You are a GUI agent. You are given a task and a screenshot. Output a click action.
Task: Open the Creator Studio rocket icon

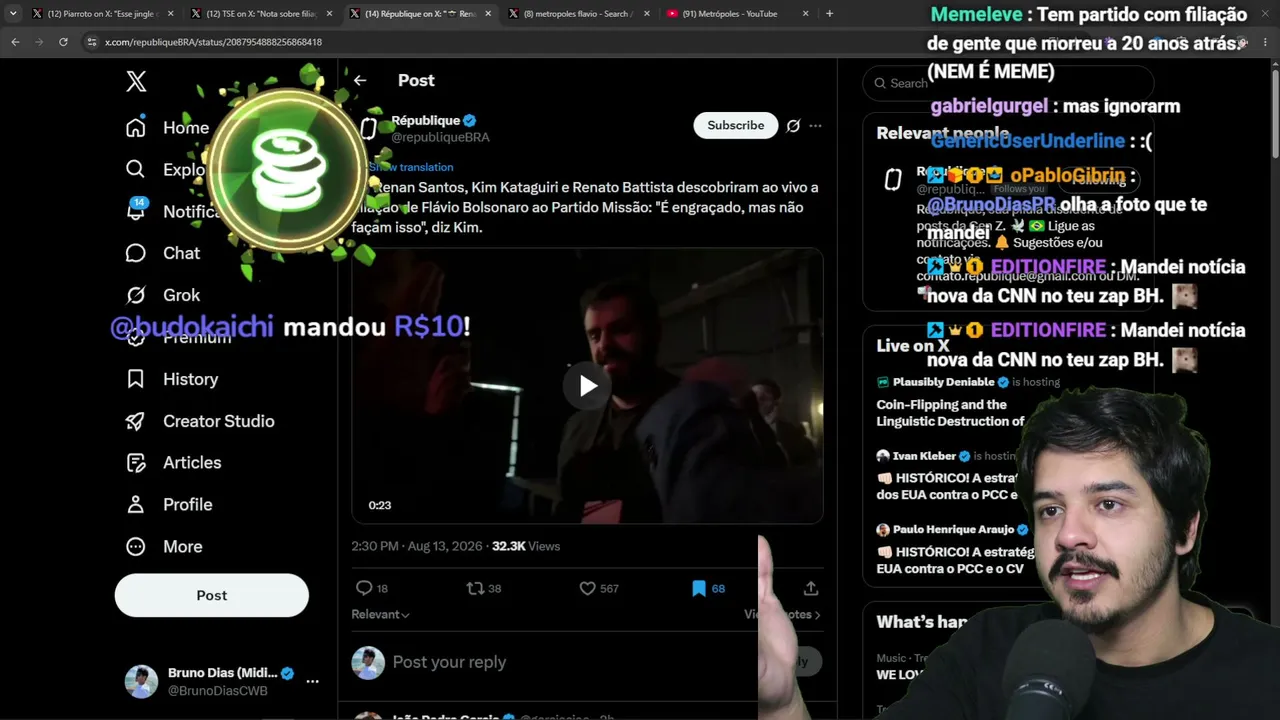click(x=136, y=421)
